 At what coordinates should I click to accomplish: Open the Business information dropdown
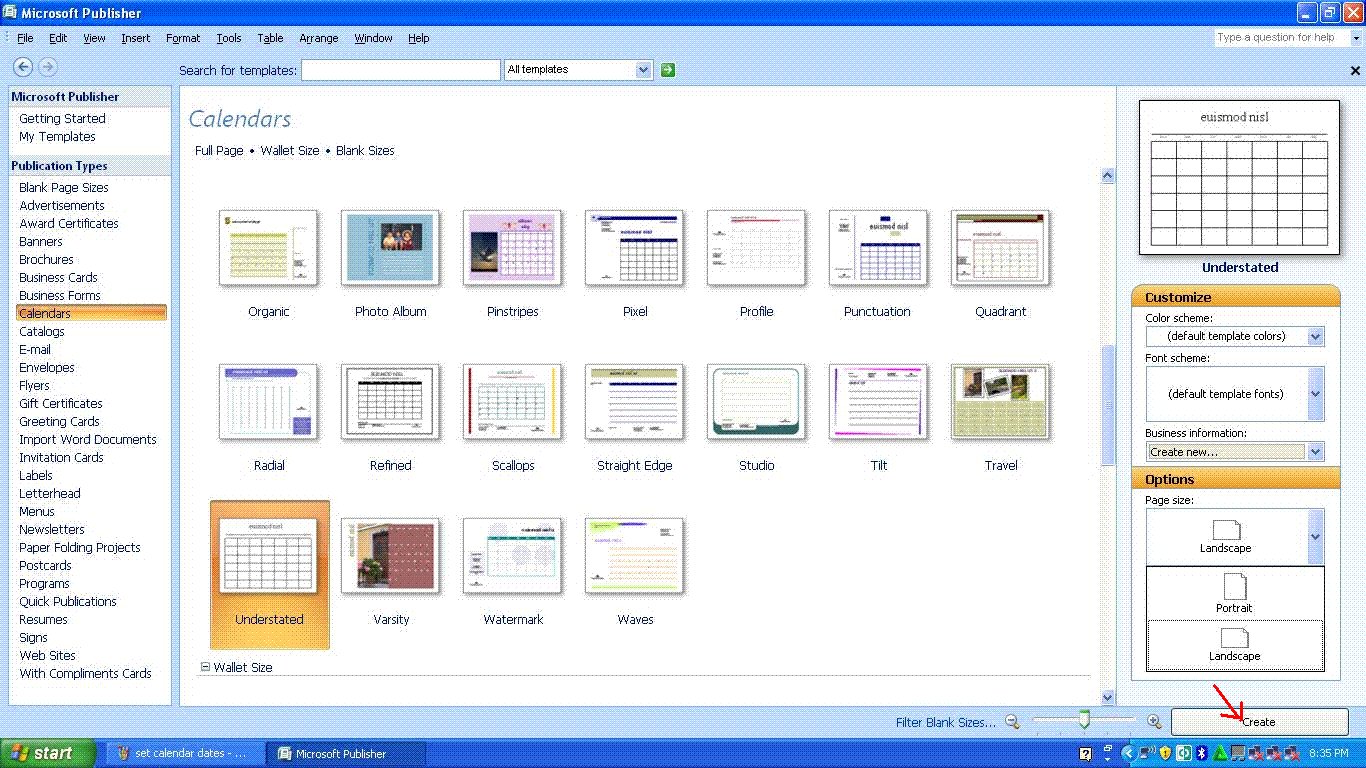[1315, 452]
